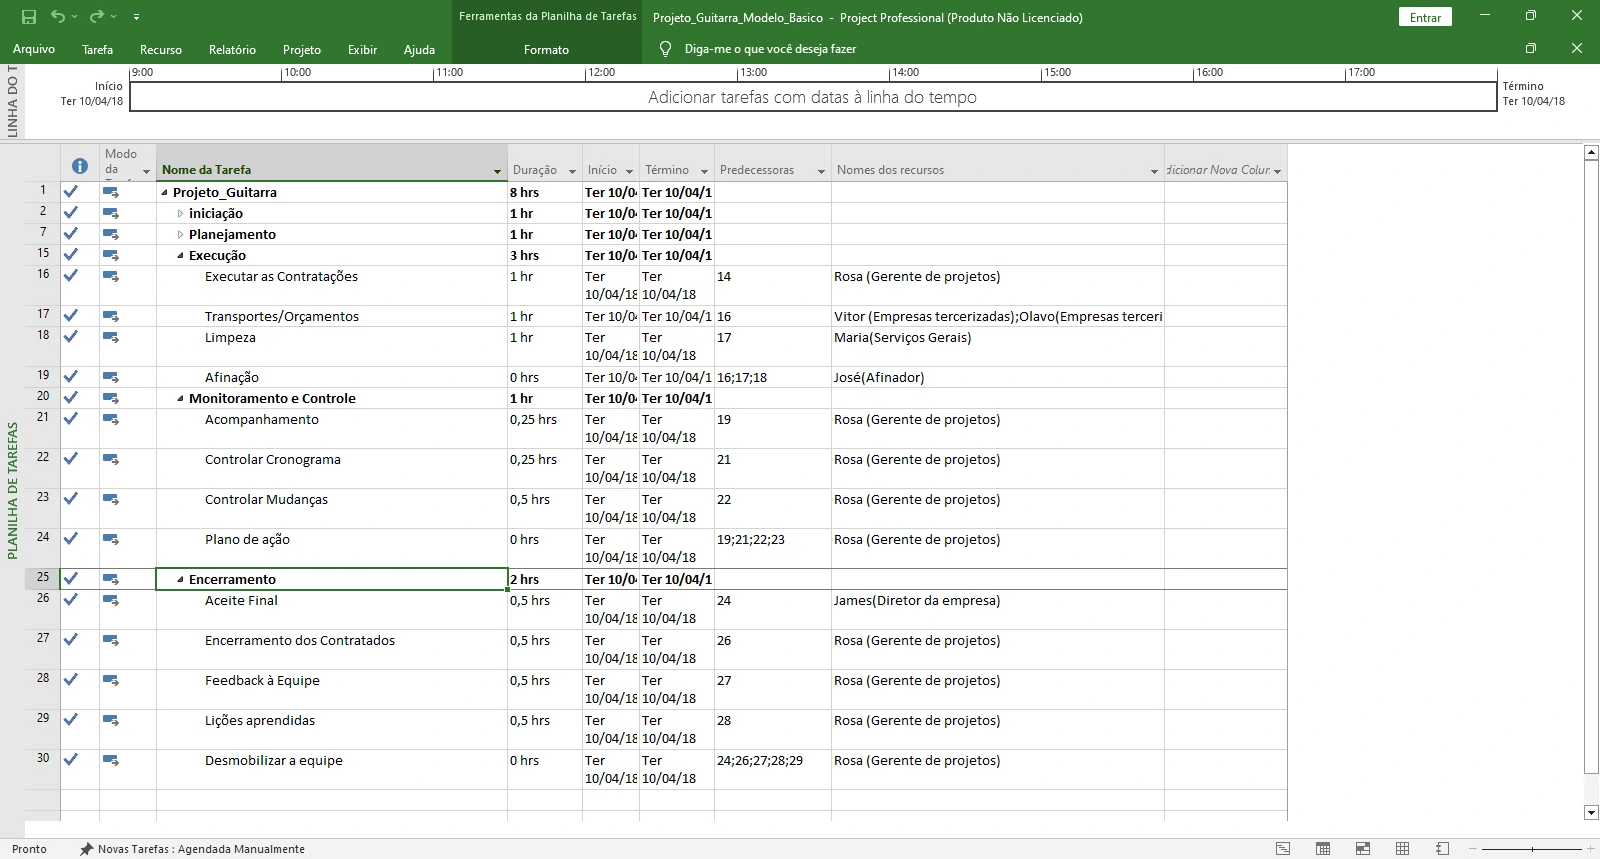Click the Indicators info column icon

click(80, 167)
